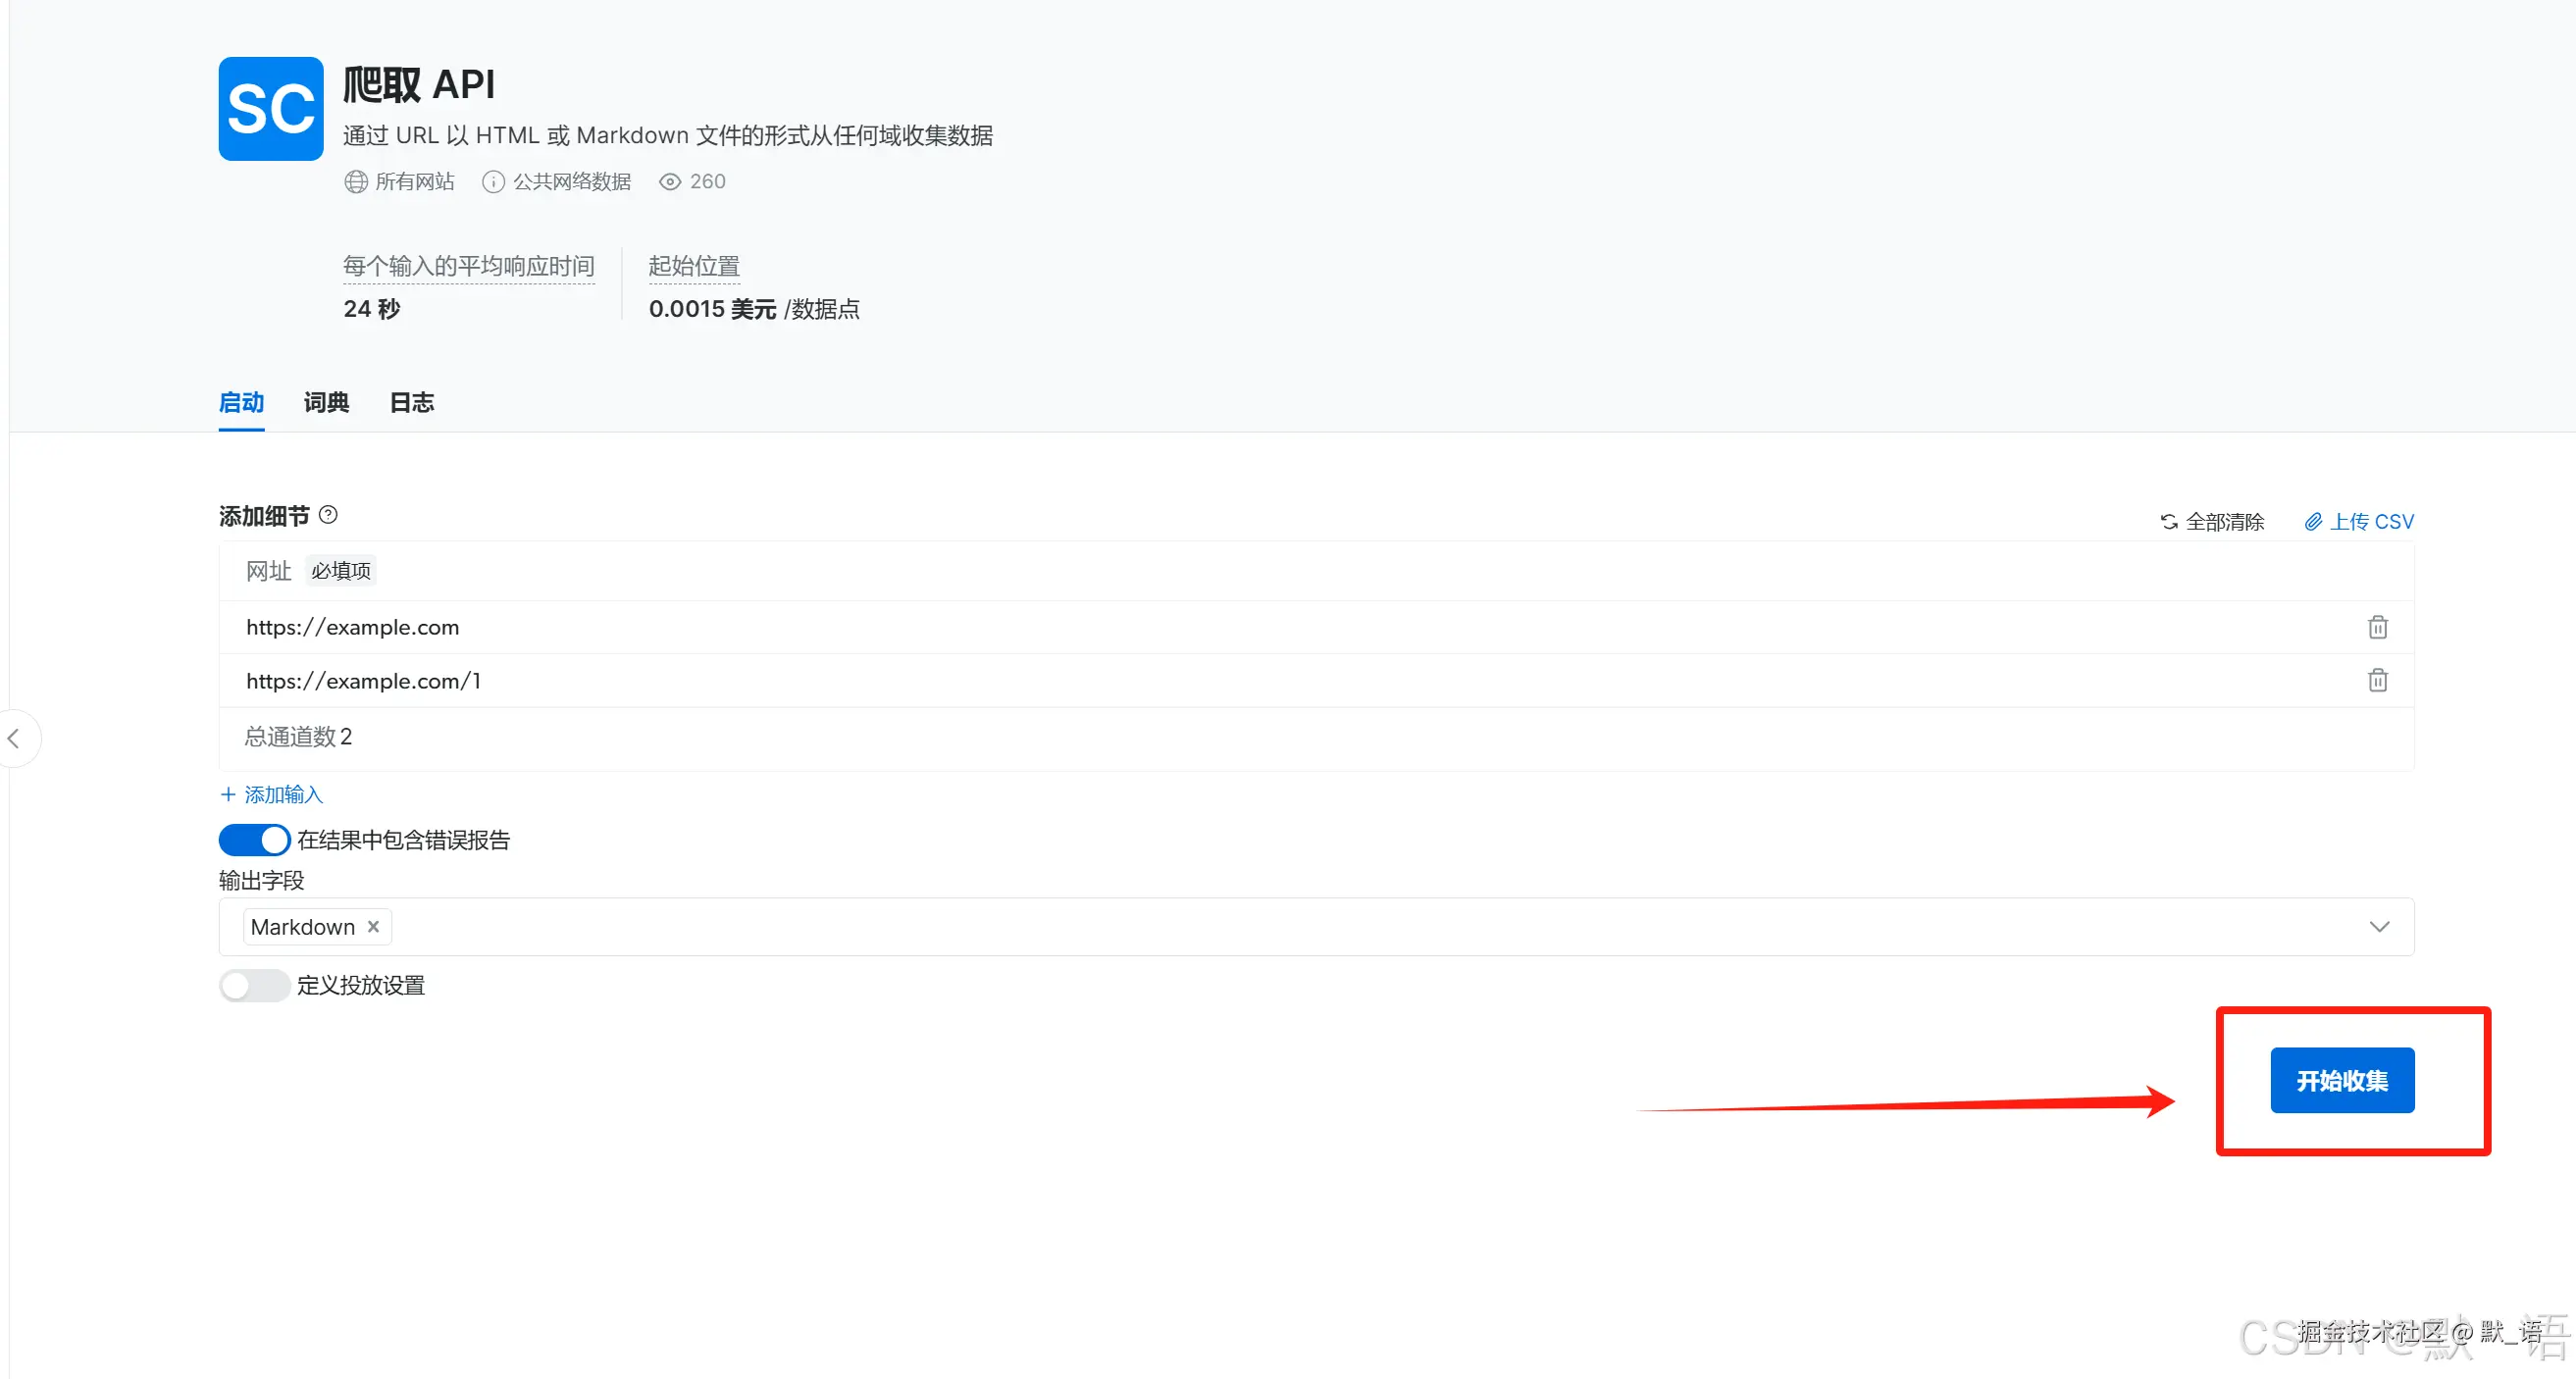The height and width of the screenshot is (1379, 2576).
Task: Remove the Markdown tag from output fields
Action: (x=373, y=927)
